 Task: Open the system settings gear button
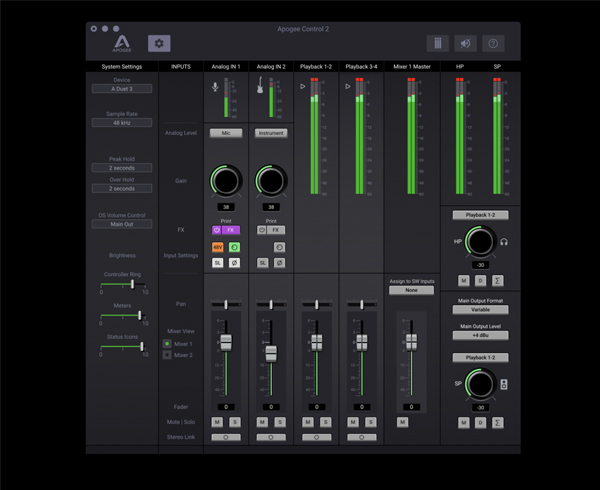coord(159,43)
